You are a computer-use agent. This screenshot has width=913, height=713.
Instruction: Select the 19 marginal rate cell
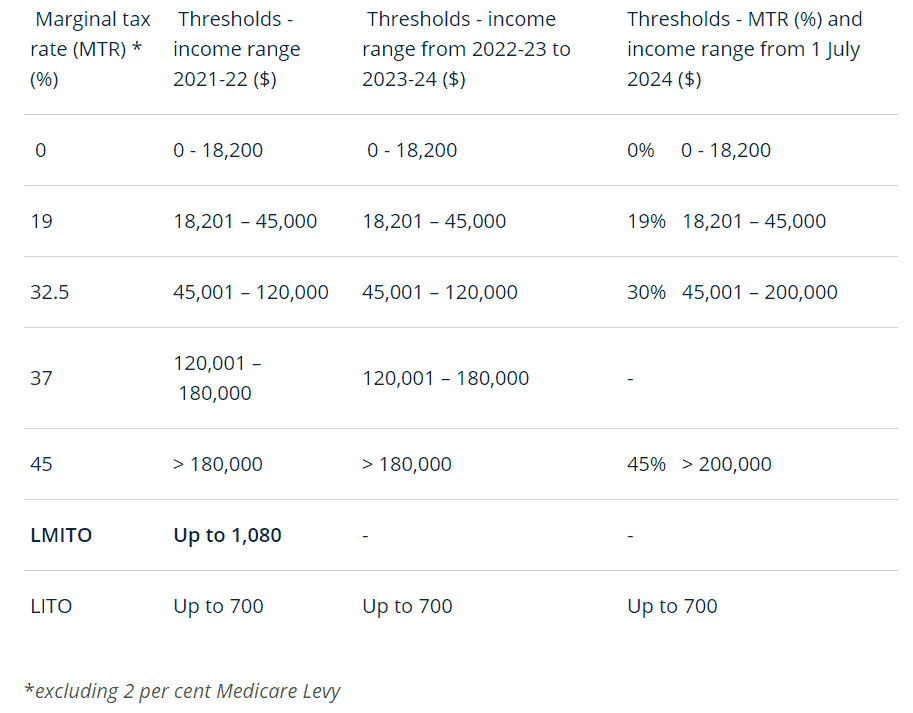[41, 221]
